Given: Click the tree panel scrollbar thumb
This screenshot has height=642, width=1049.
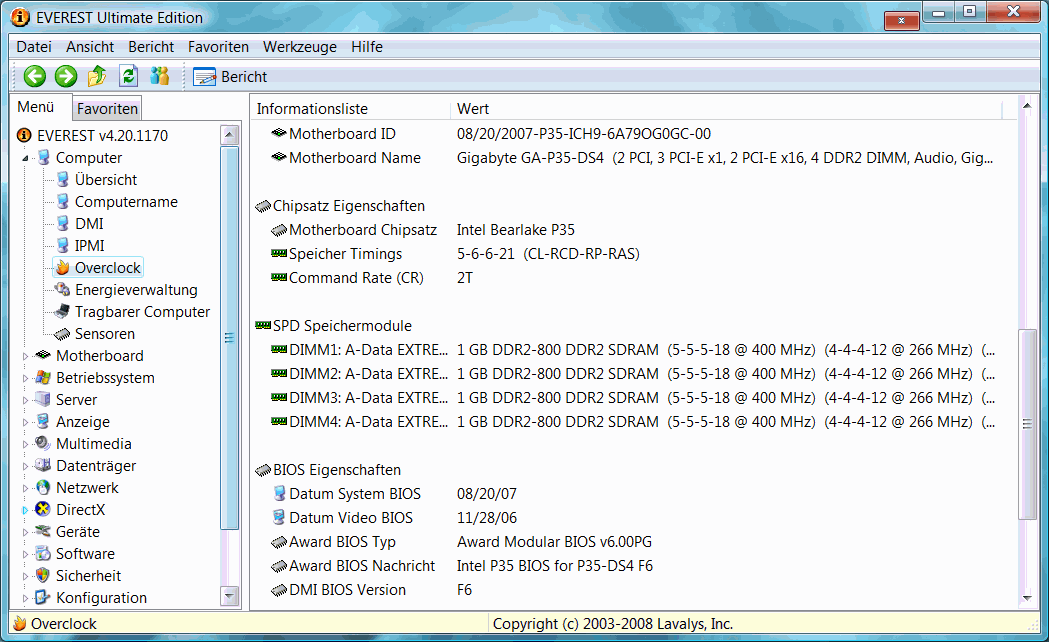Looking at the screenshot, I should [x=229, y=338].
